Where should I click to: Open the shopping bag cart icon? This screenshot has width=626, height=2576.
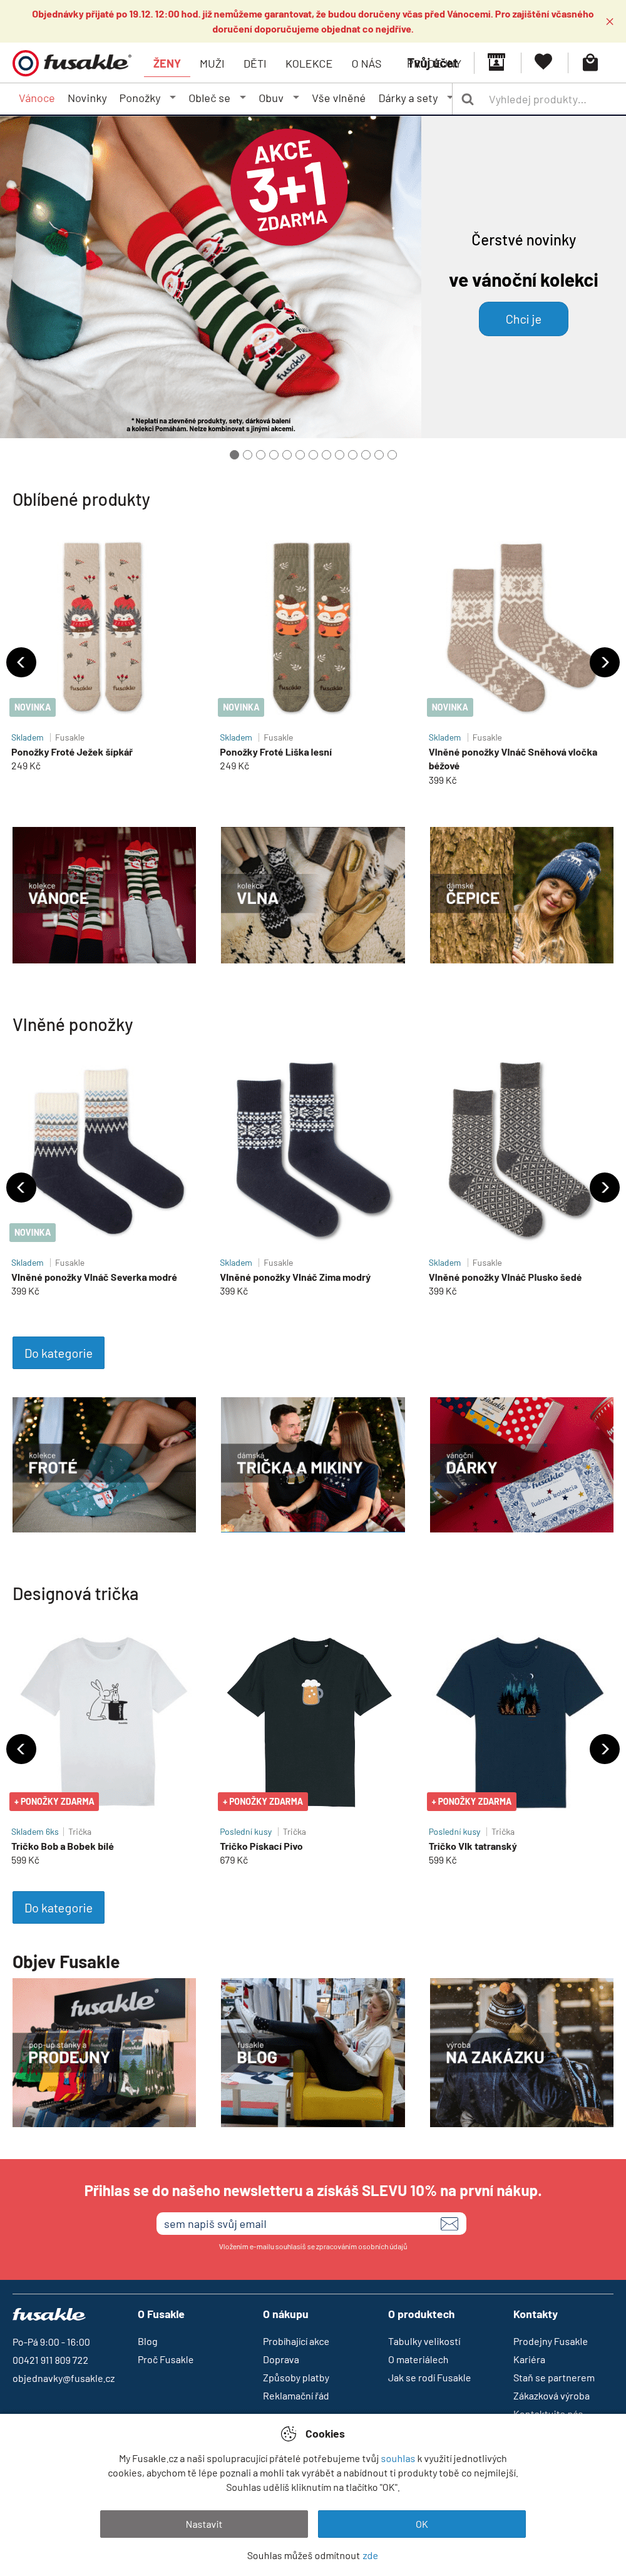click(590, 62)
